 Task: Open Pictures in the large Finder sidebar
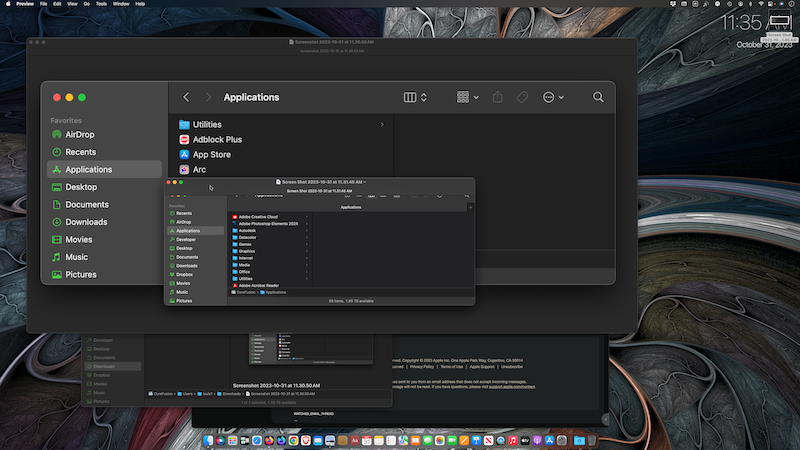pos(80,274)
